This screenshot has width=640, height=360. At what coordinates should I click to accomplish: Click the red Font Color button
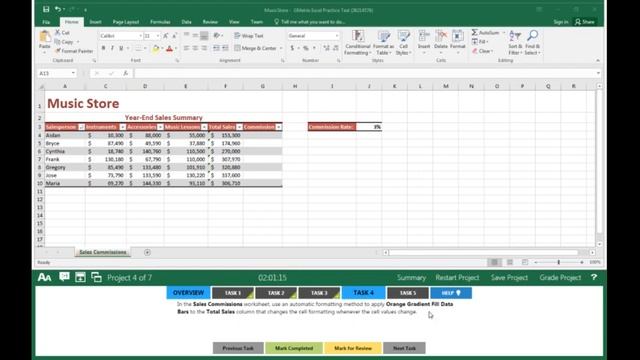169,49
